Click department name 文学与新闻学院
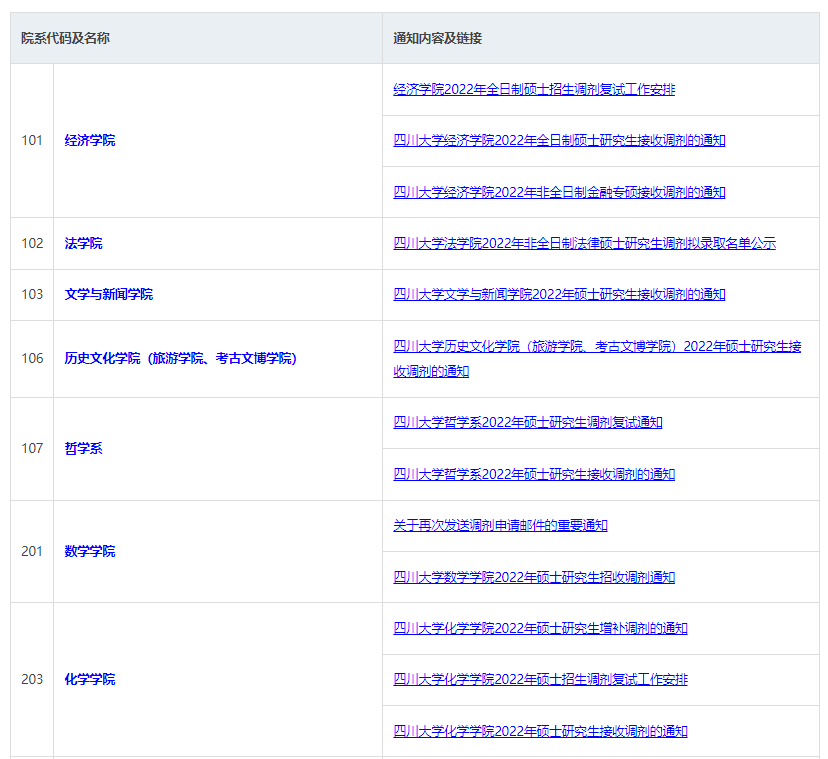Viewport: 828px width, 759px height. [109, 294]
